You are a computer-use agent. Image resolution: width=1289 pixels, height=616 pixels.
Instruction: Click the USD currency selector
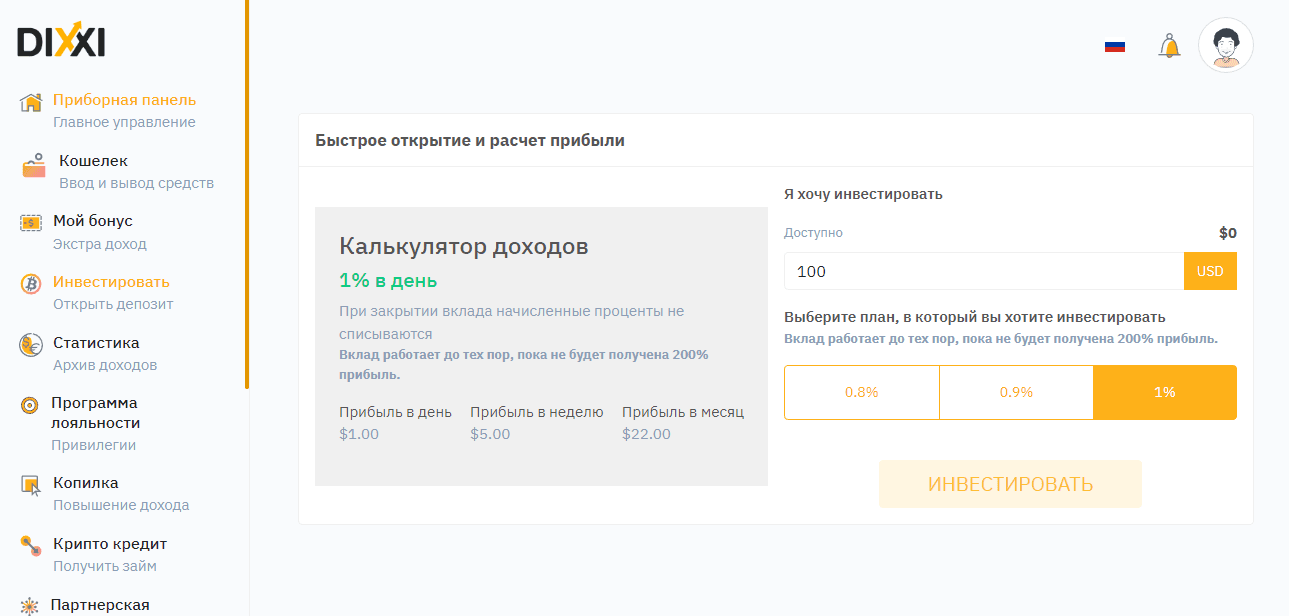[x=1210, y=270]
